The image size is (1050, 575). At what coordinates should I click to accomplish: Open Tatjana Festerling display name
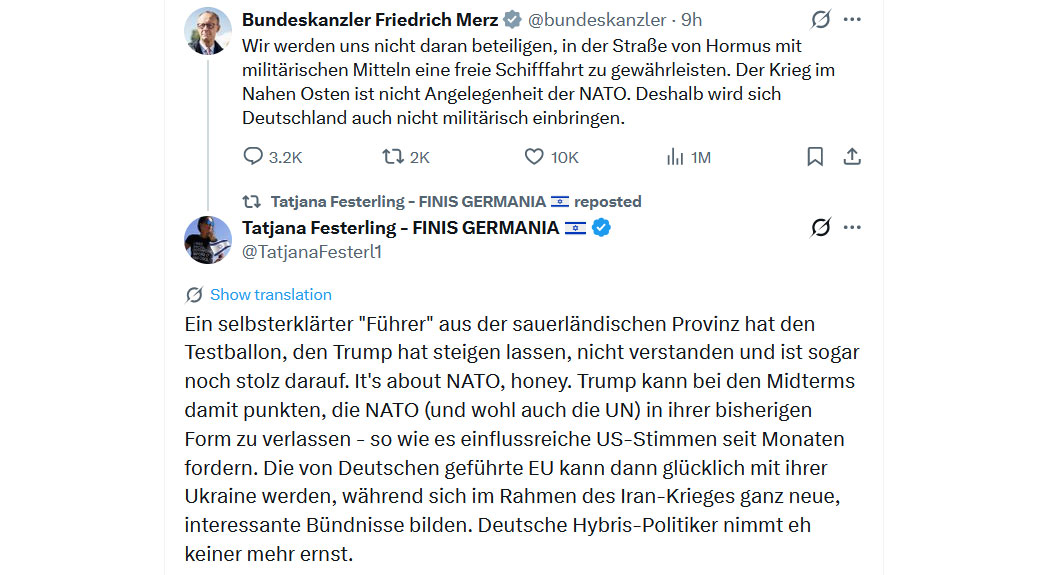coord(400,228)
